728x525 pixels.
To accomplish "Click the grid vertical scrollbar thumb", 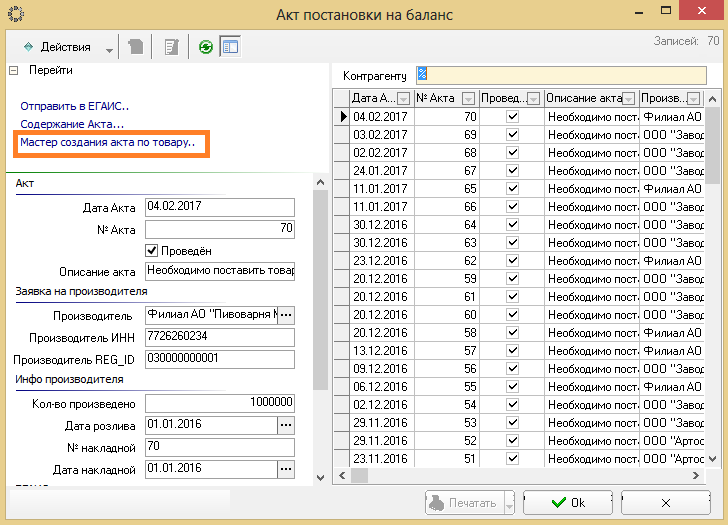I will coord(712,146).
